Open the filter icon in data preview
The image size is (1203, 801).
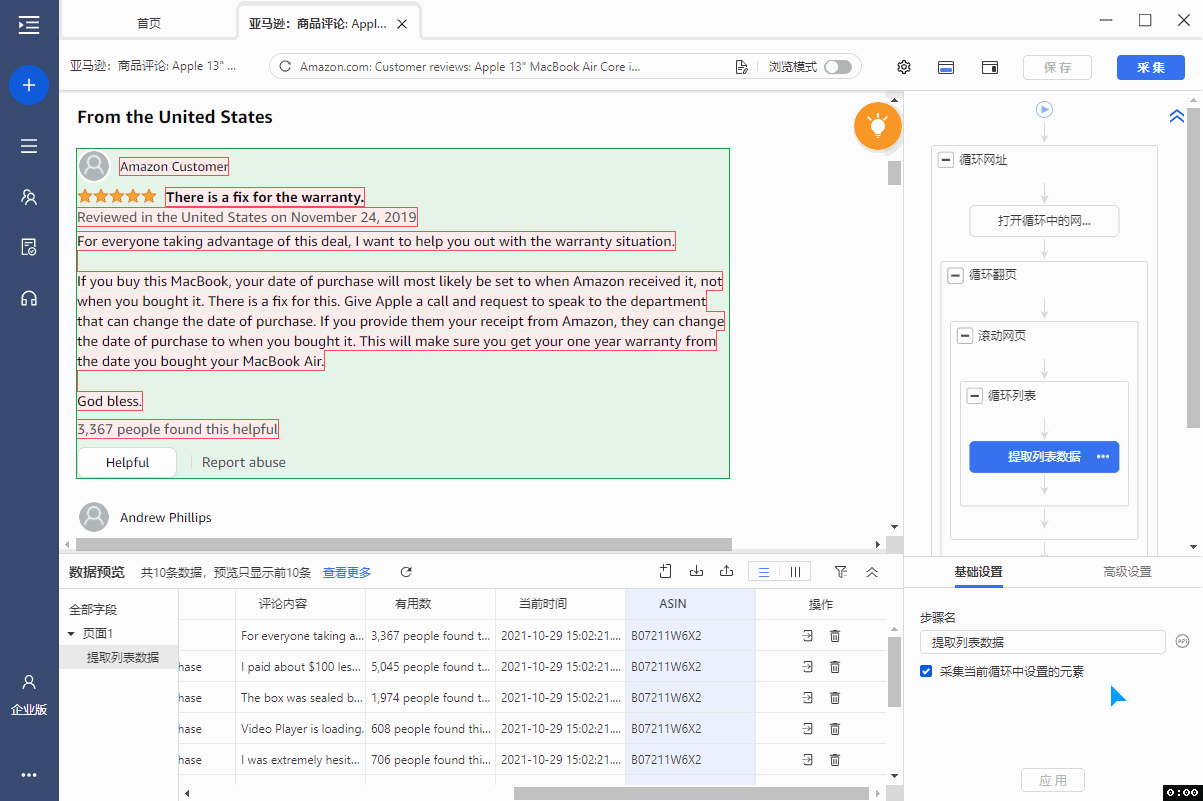pos(841,572)
